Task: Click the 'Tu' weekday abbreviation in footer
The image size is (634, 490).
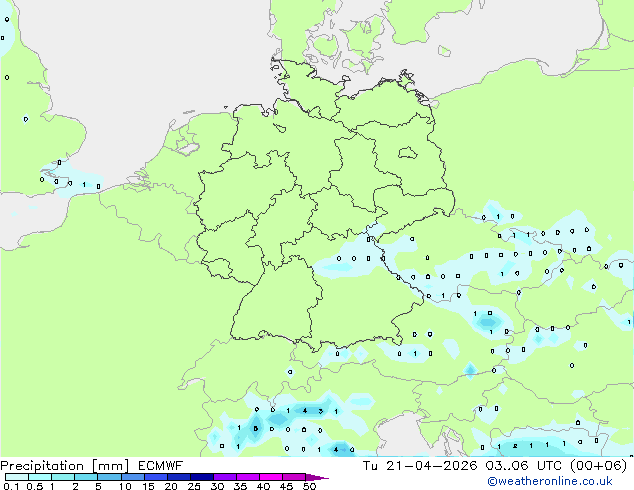Action: [370, 466]
